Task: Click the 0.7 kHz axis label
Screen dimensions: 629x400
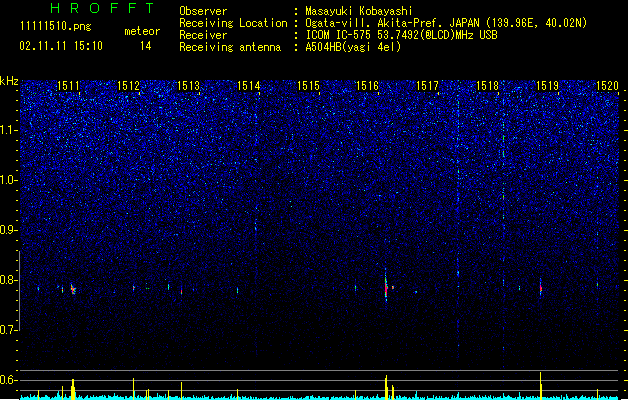Action: 9,330
